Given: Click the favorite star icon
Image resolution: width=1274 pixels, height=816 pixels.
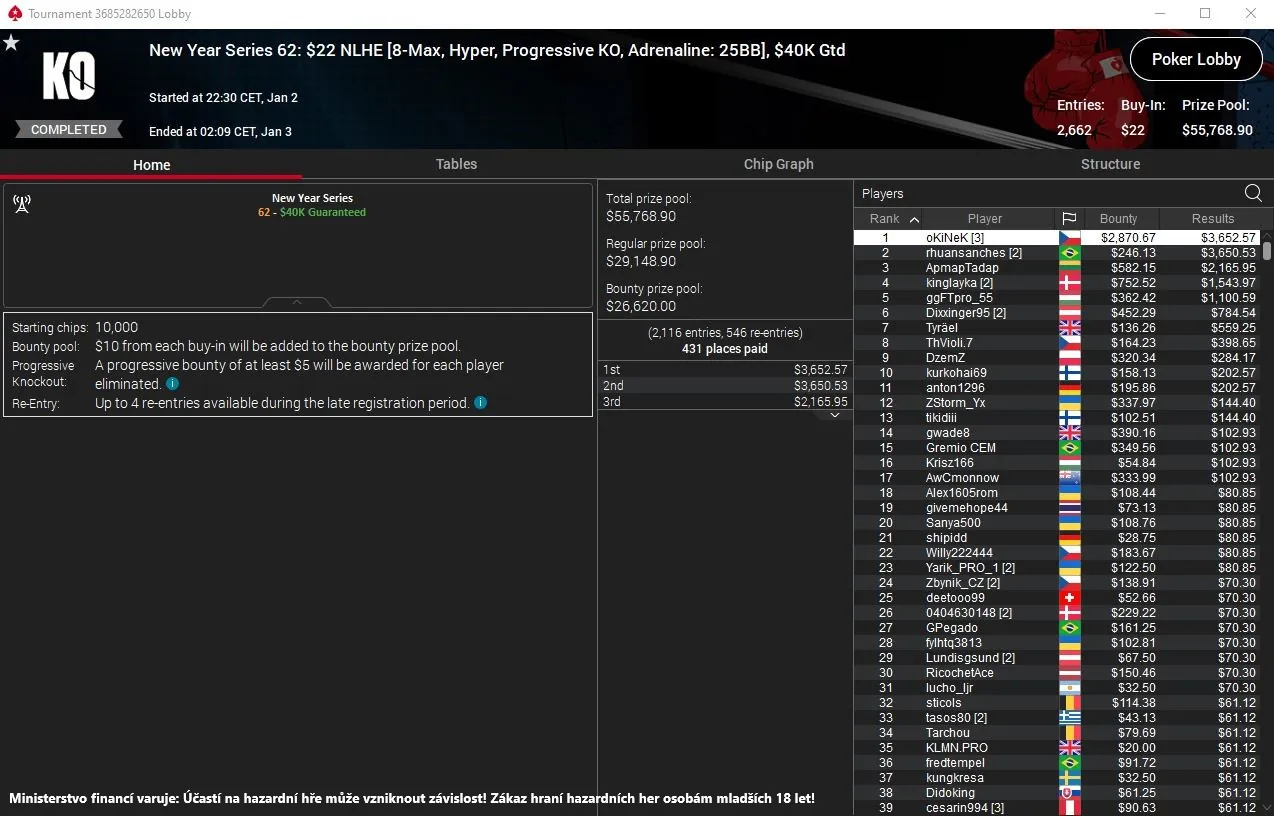Looking at the screenshot, I should pyautogui.click(x=11, y=42).
